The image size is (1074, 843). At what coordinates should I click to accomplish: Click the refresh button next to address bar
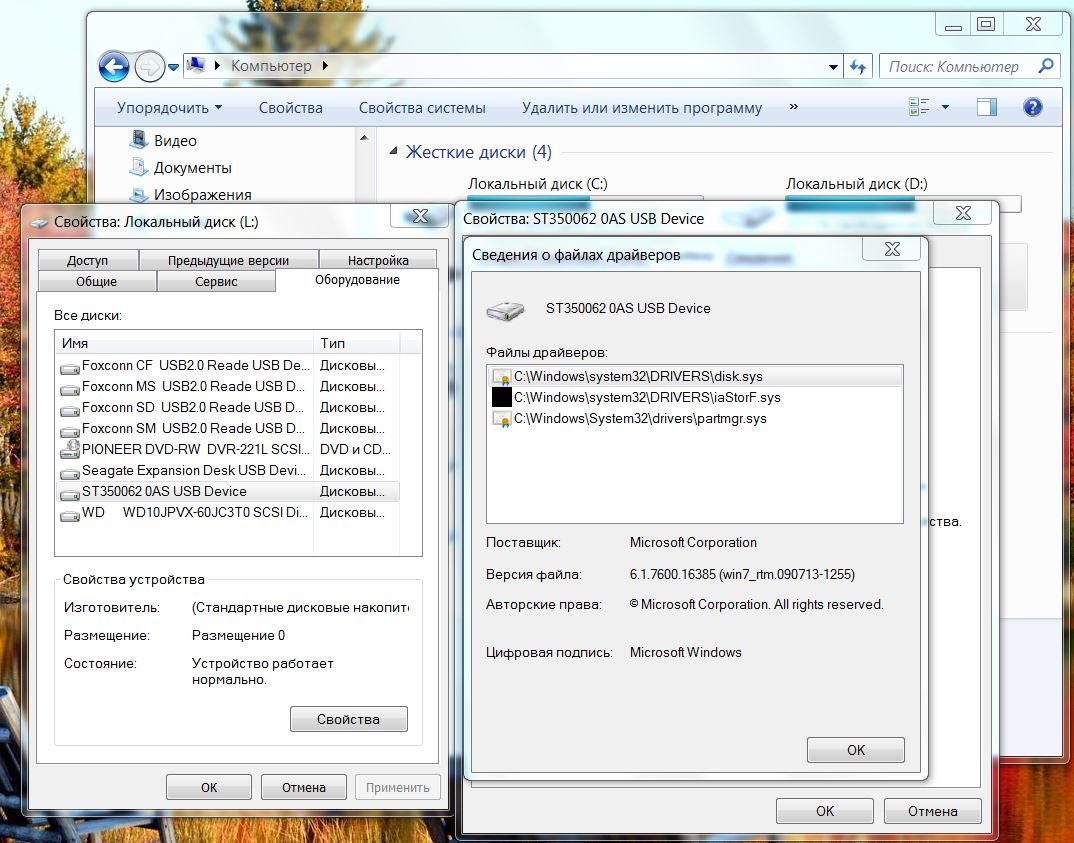click(x=858, y=67)
